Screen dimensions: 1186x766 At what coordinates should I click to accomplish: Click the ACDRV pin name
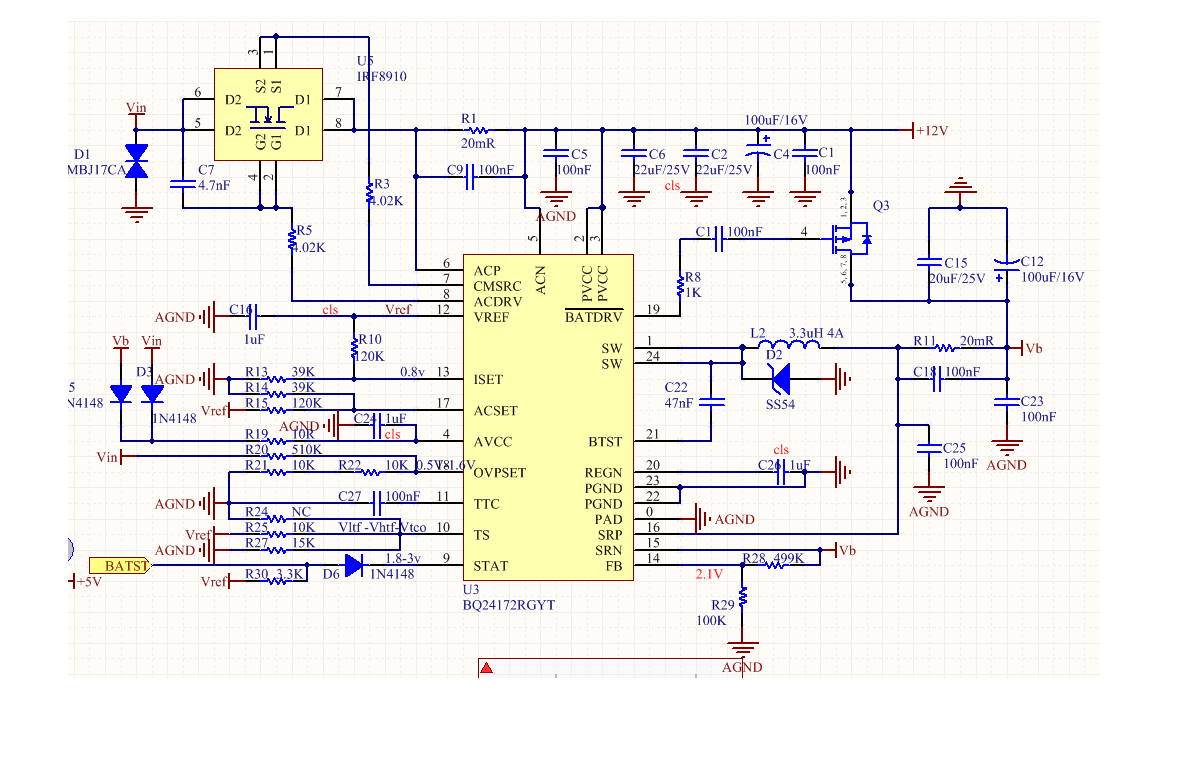pos(498,302)
